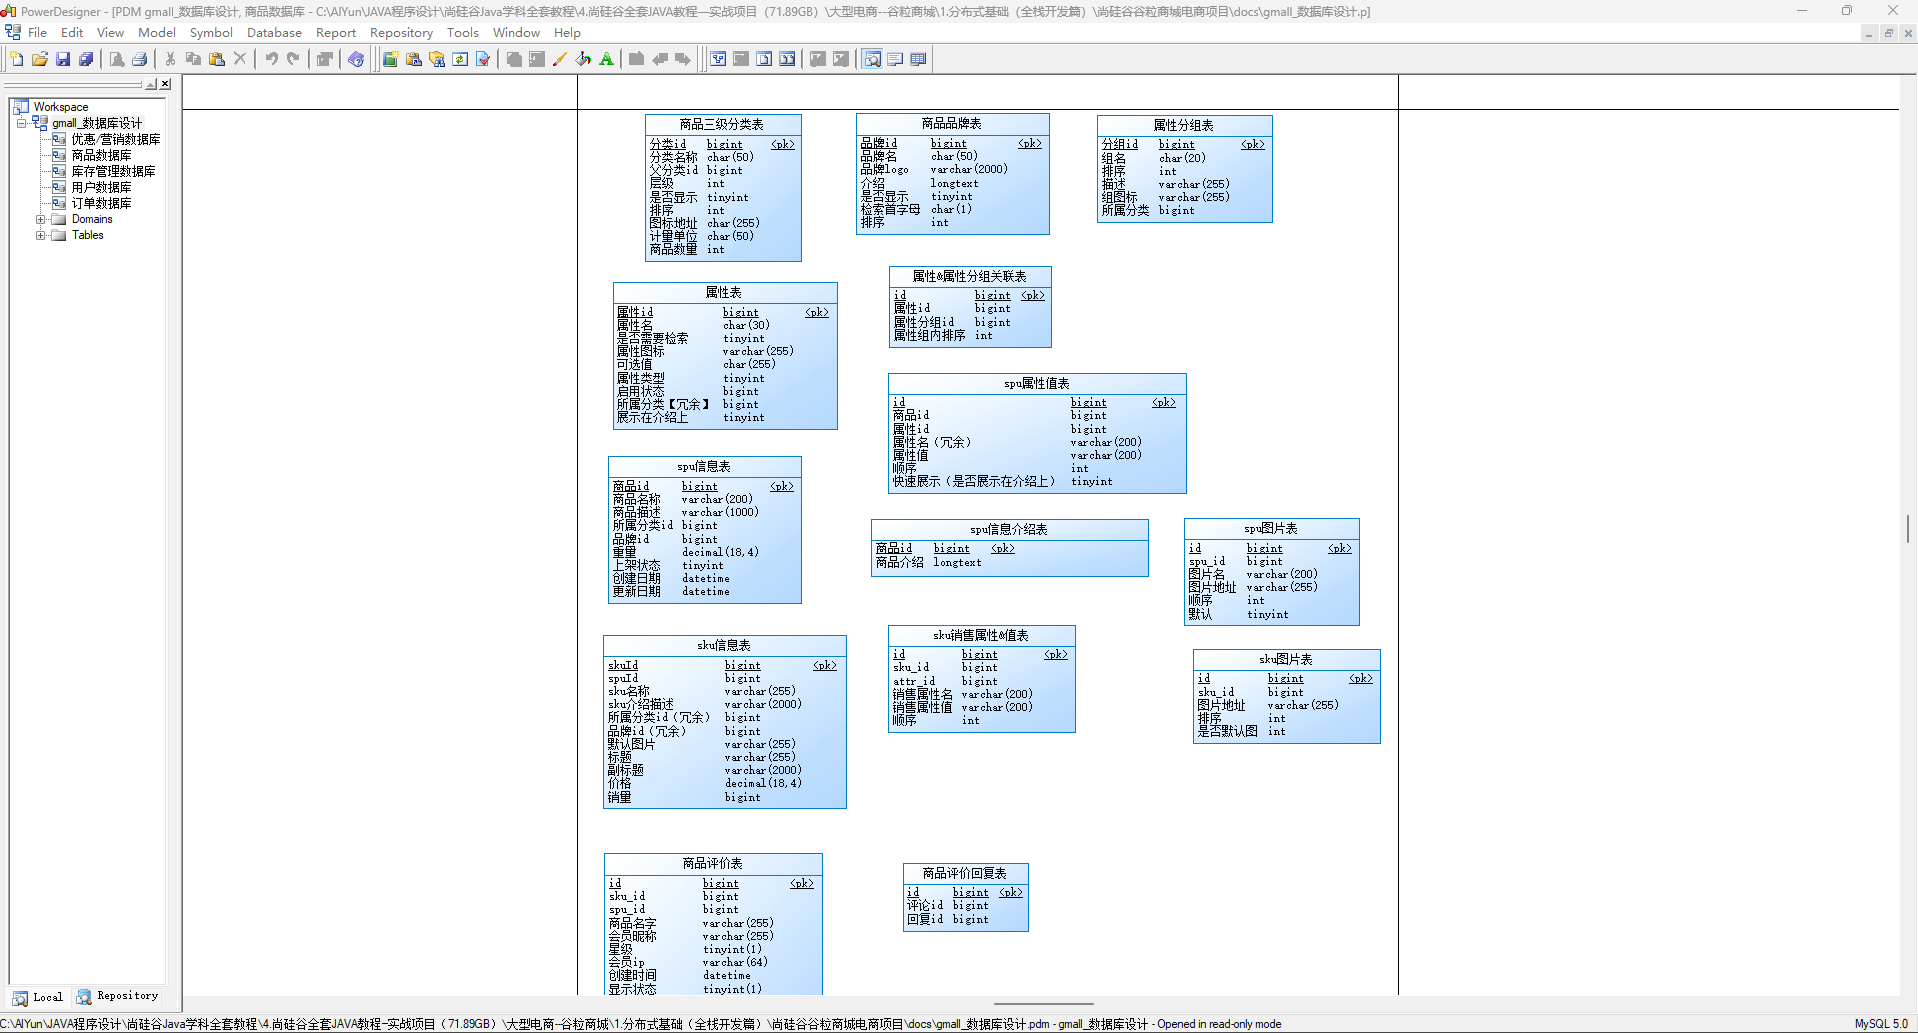Select the sku信息表 table title
1918x1033 pixels.
[x=724, y=645]
